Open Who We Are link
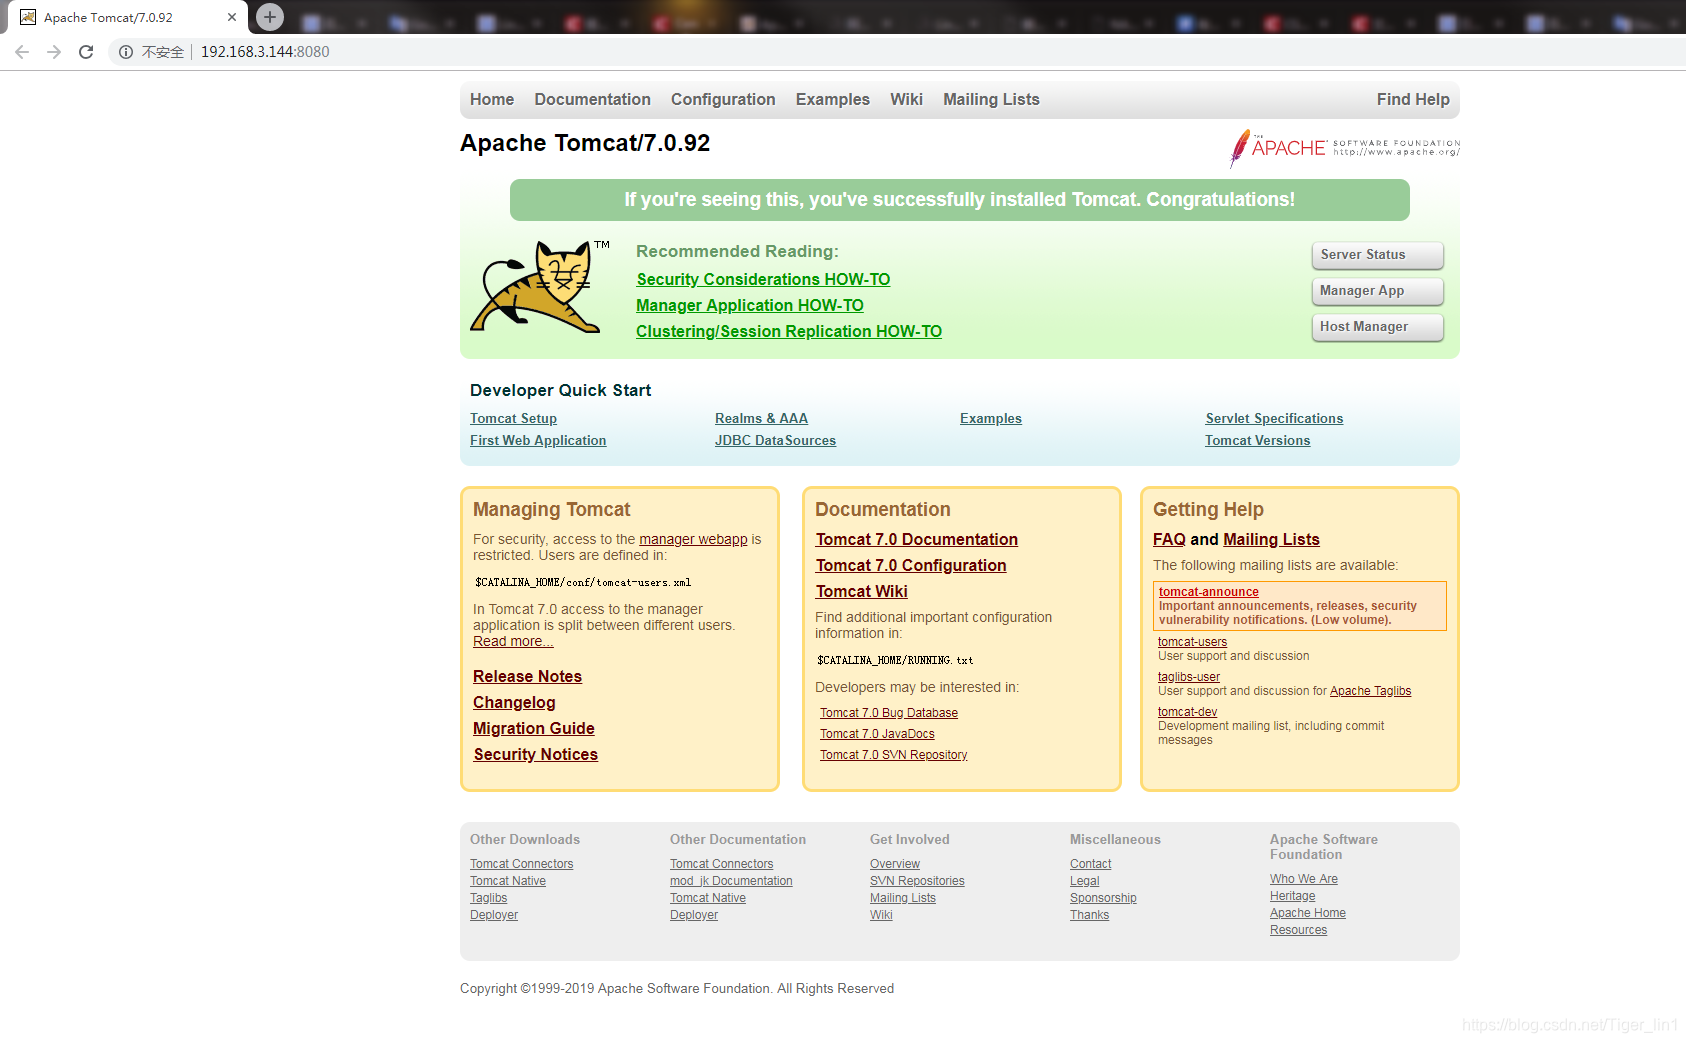This screenshot has height=1043, width=1686. click(x=1304, y=879)
